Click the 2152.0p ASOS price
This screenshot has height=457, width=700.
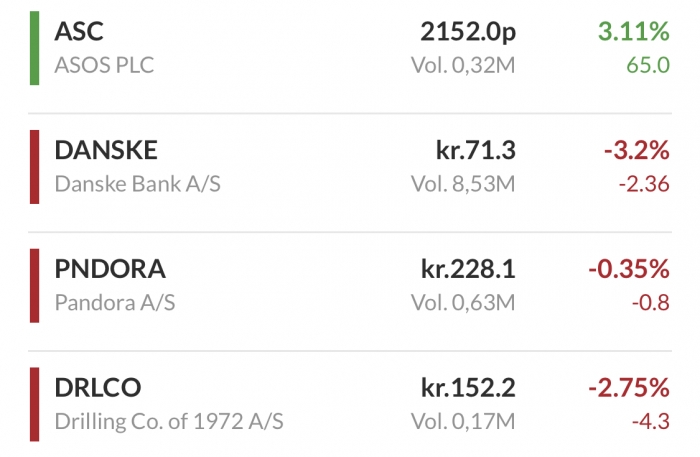pyautogui.click(x=468, y=33)
